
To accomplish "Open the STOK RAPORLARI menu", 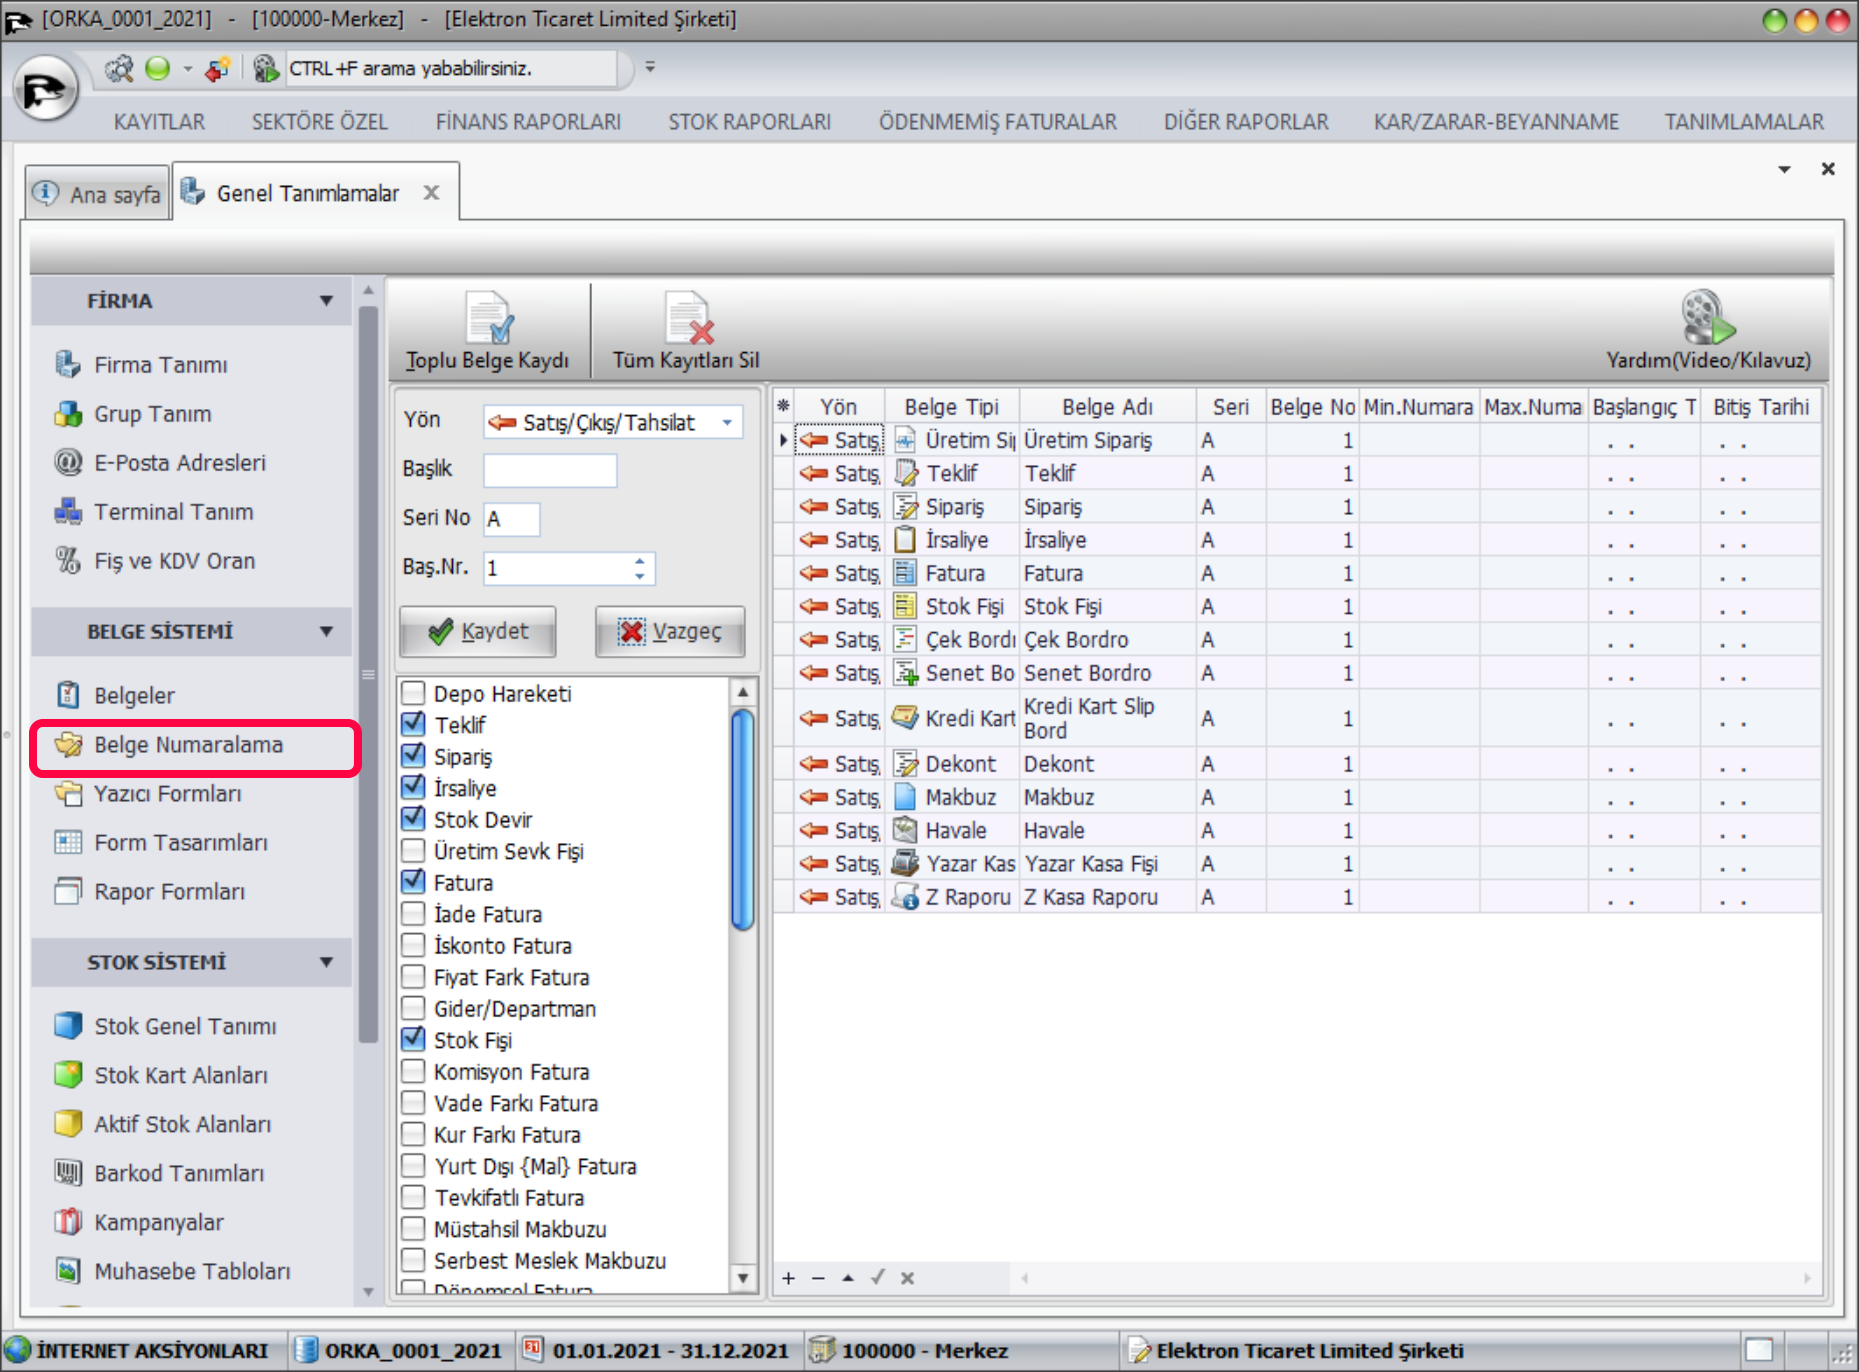I will pyautogui.click(x=750, y=122).
